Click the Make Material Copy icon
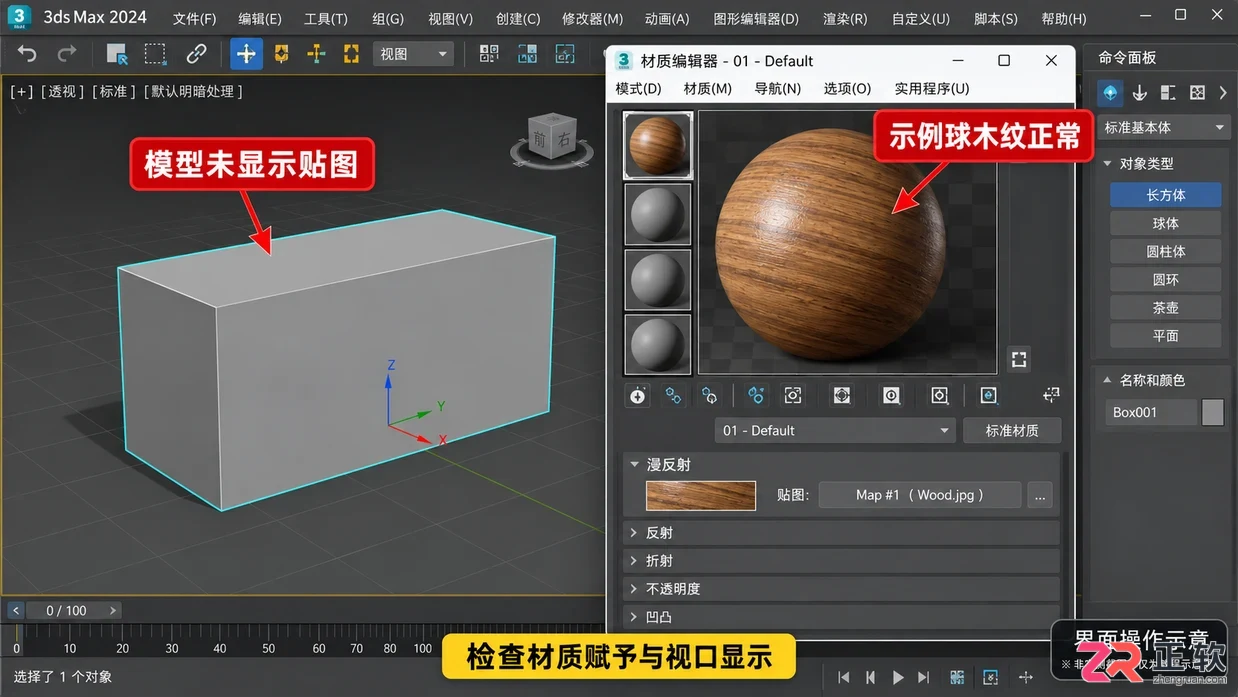The width and height of the screenshot is (1238, 697). click(x=793, y=396)
